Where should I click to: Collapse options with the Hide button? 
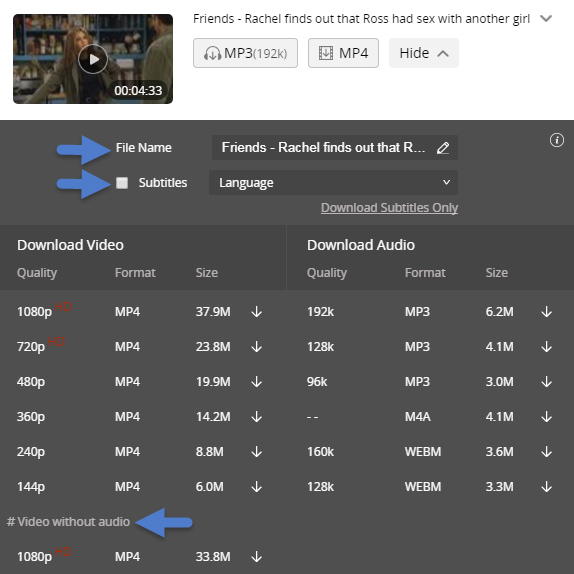[424, 53]
